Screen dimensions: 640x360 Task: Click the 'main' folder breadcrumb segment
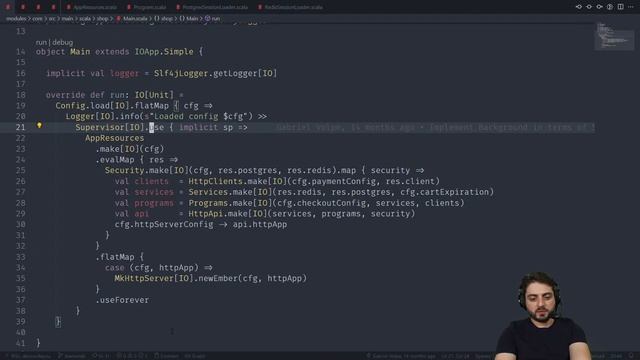[67, 18]
